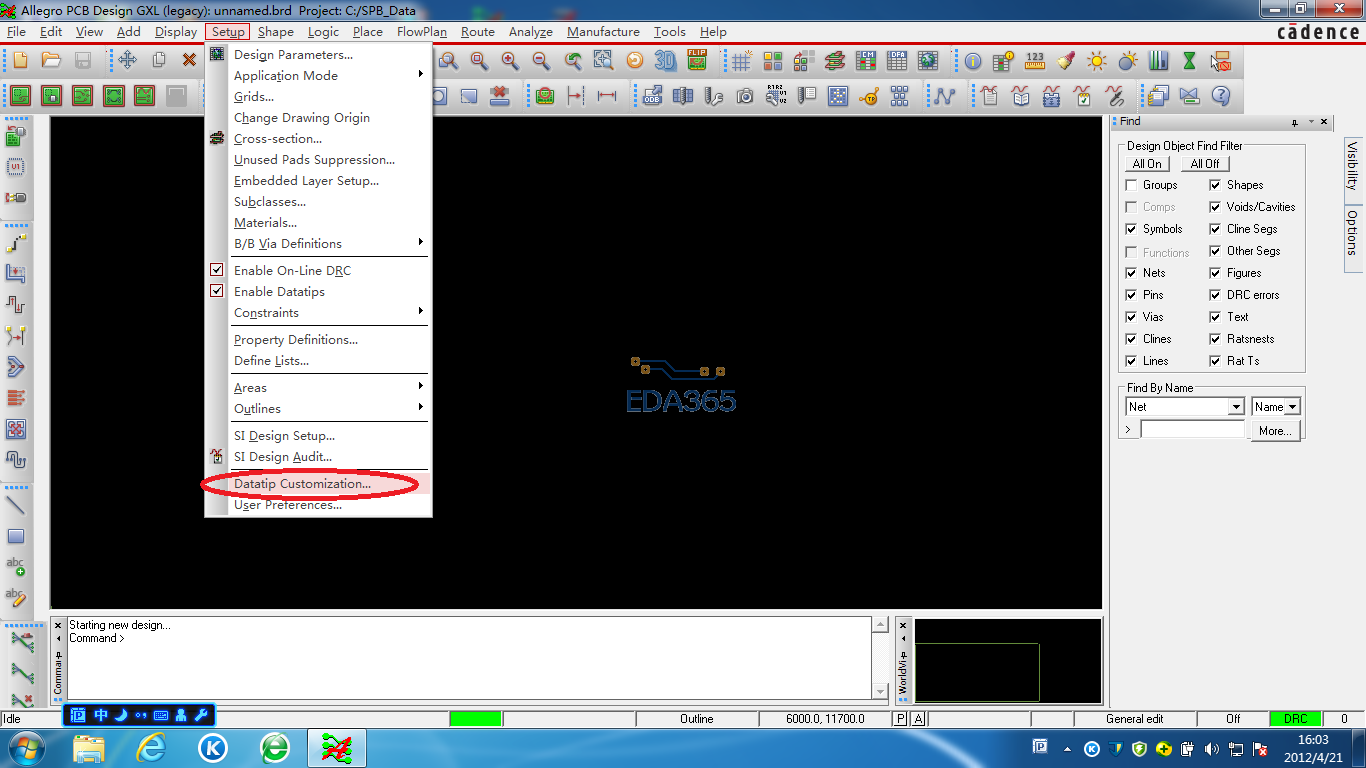Open the Reports clipboard icon
Image resolution: width=1366 pixels, height=768 pixels.
990,96
